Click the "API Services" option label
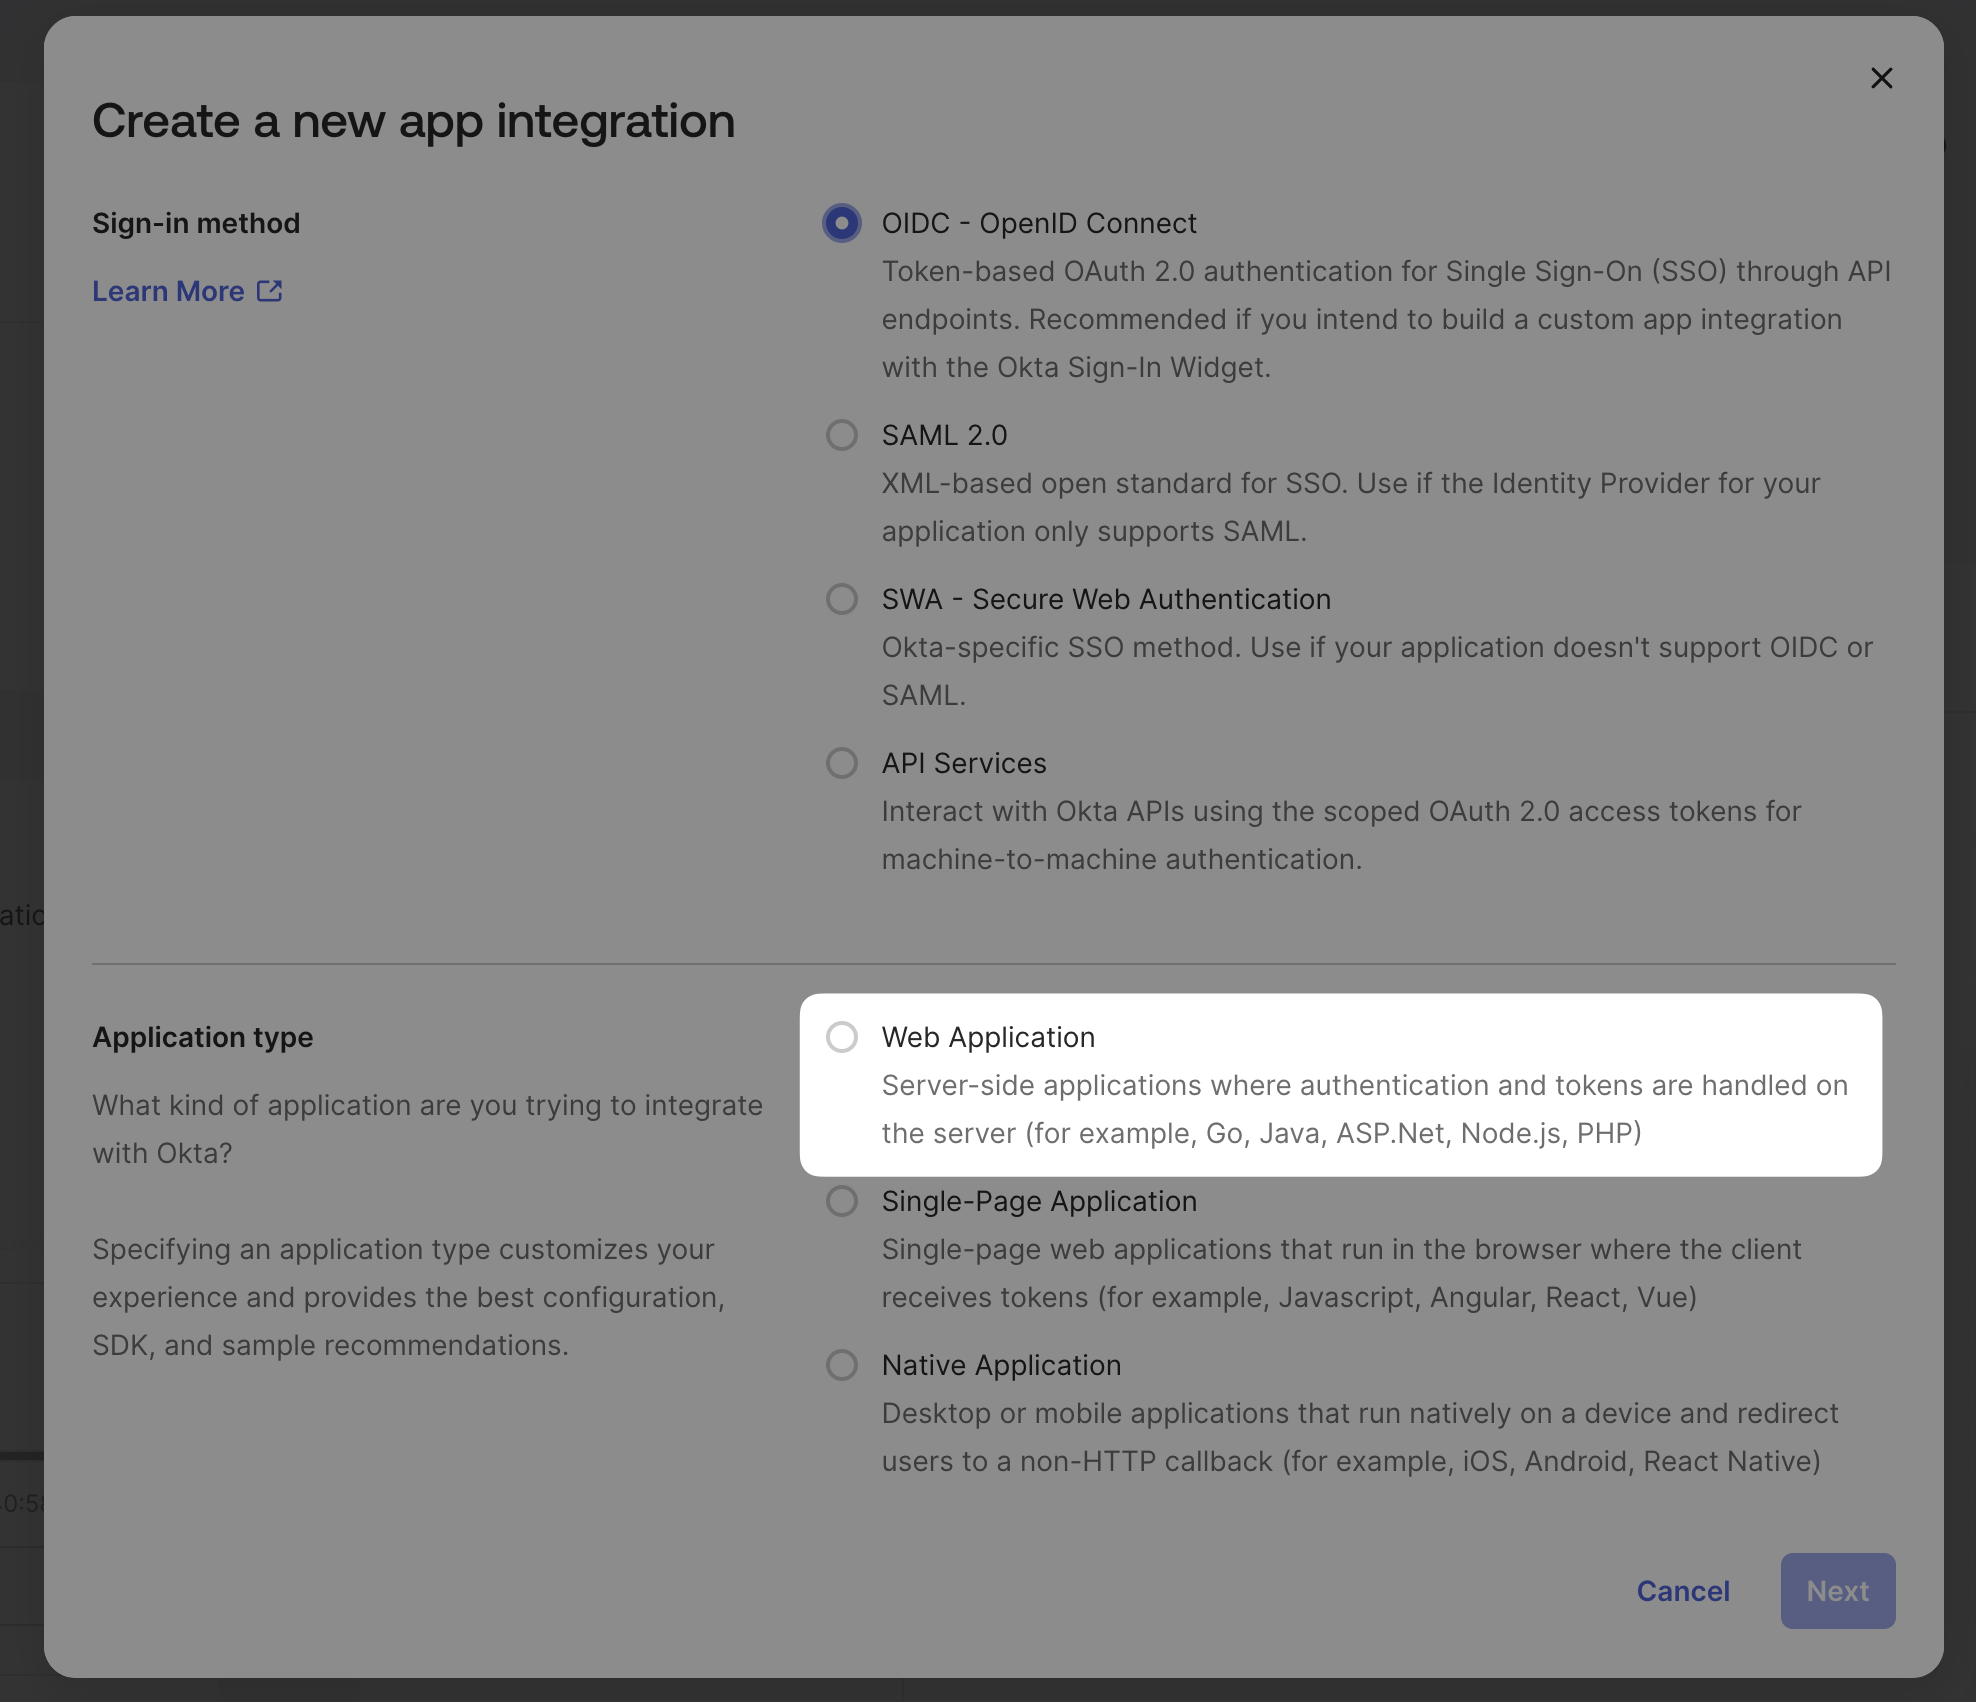The width and height of the screenshot is (1976, 1702). (963, 763)
